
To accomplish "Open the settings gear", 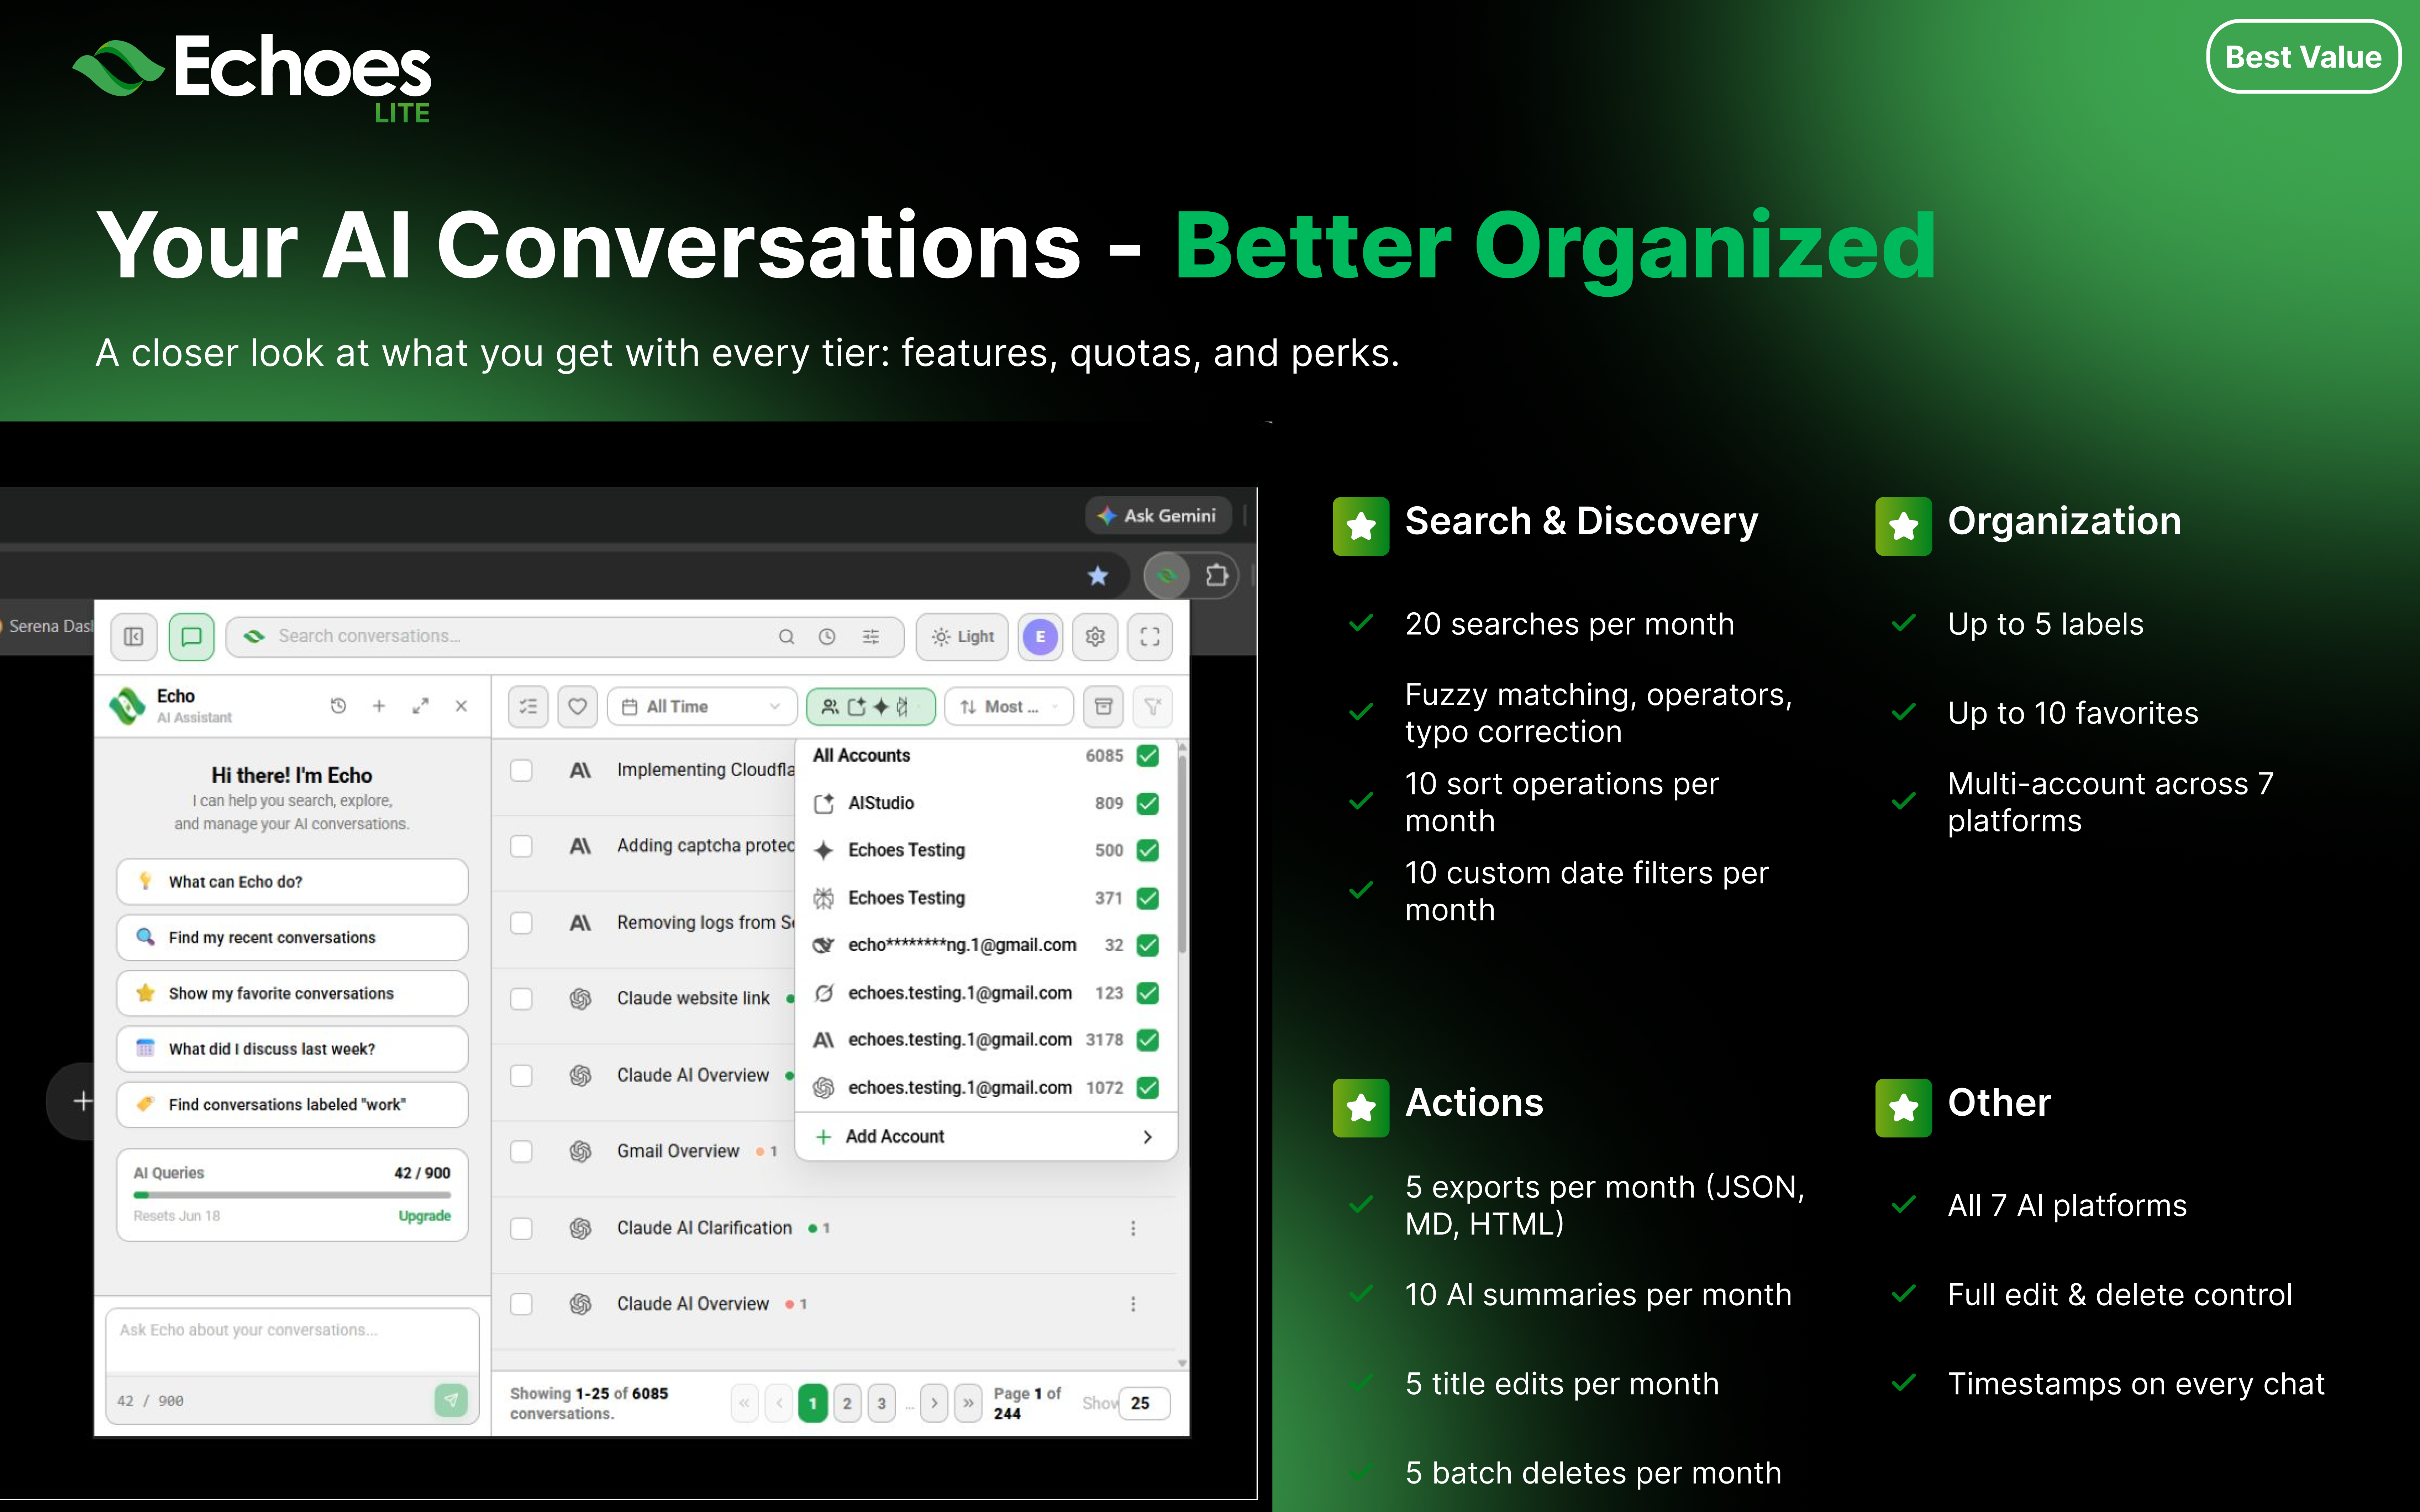I will [1095, 637].
